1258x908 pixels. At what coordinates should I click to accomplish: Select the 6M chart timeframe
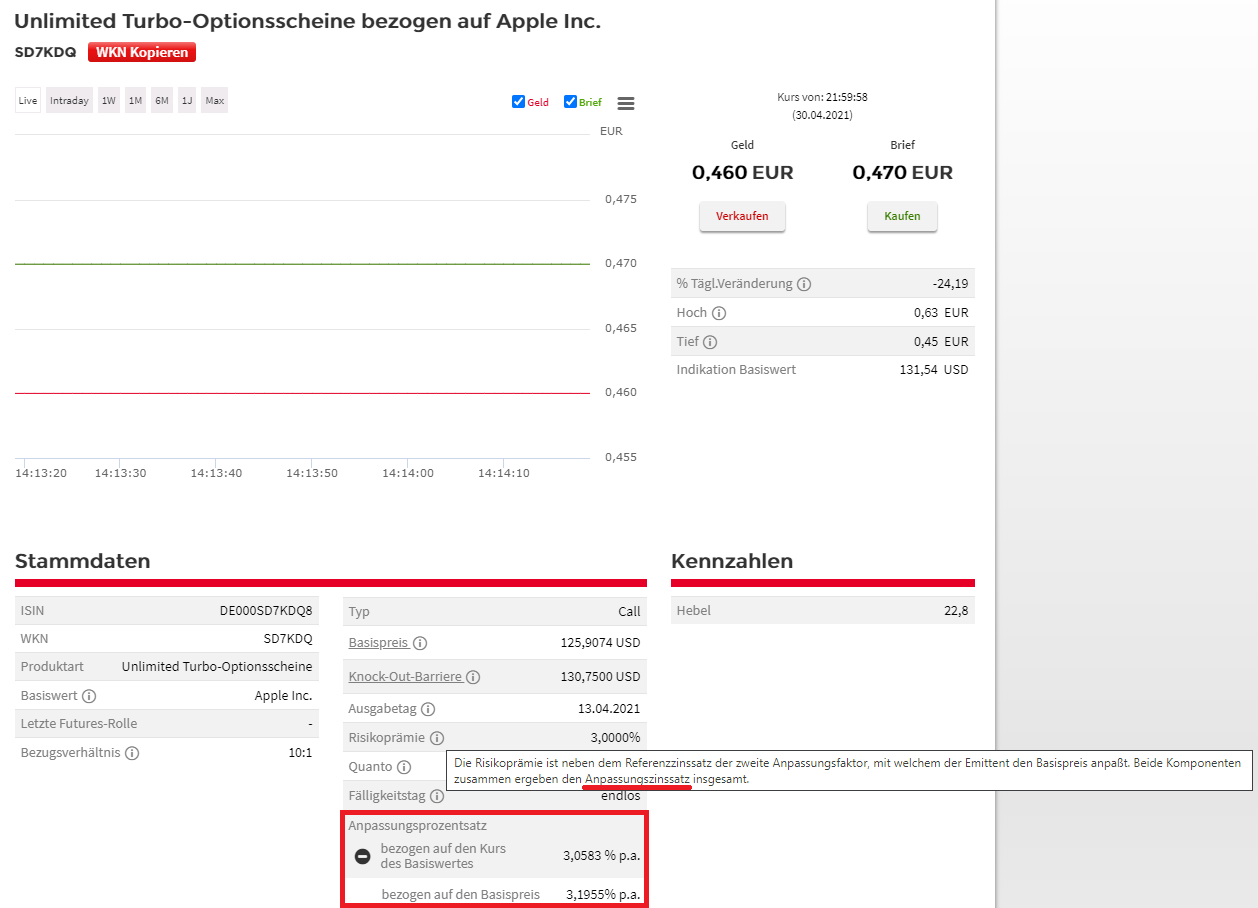[162, 101]
